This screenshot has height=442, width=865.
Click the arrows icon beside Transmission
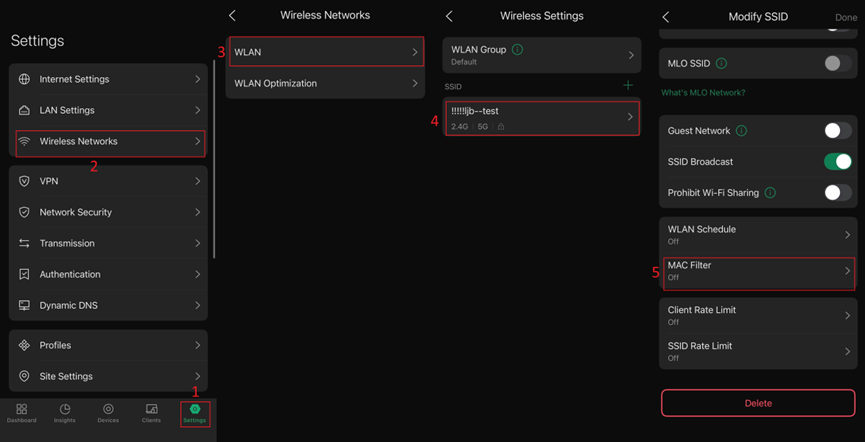tap(24, 243)
